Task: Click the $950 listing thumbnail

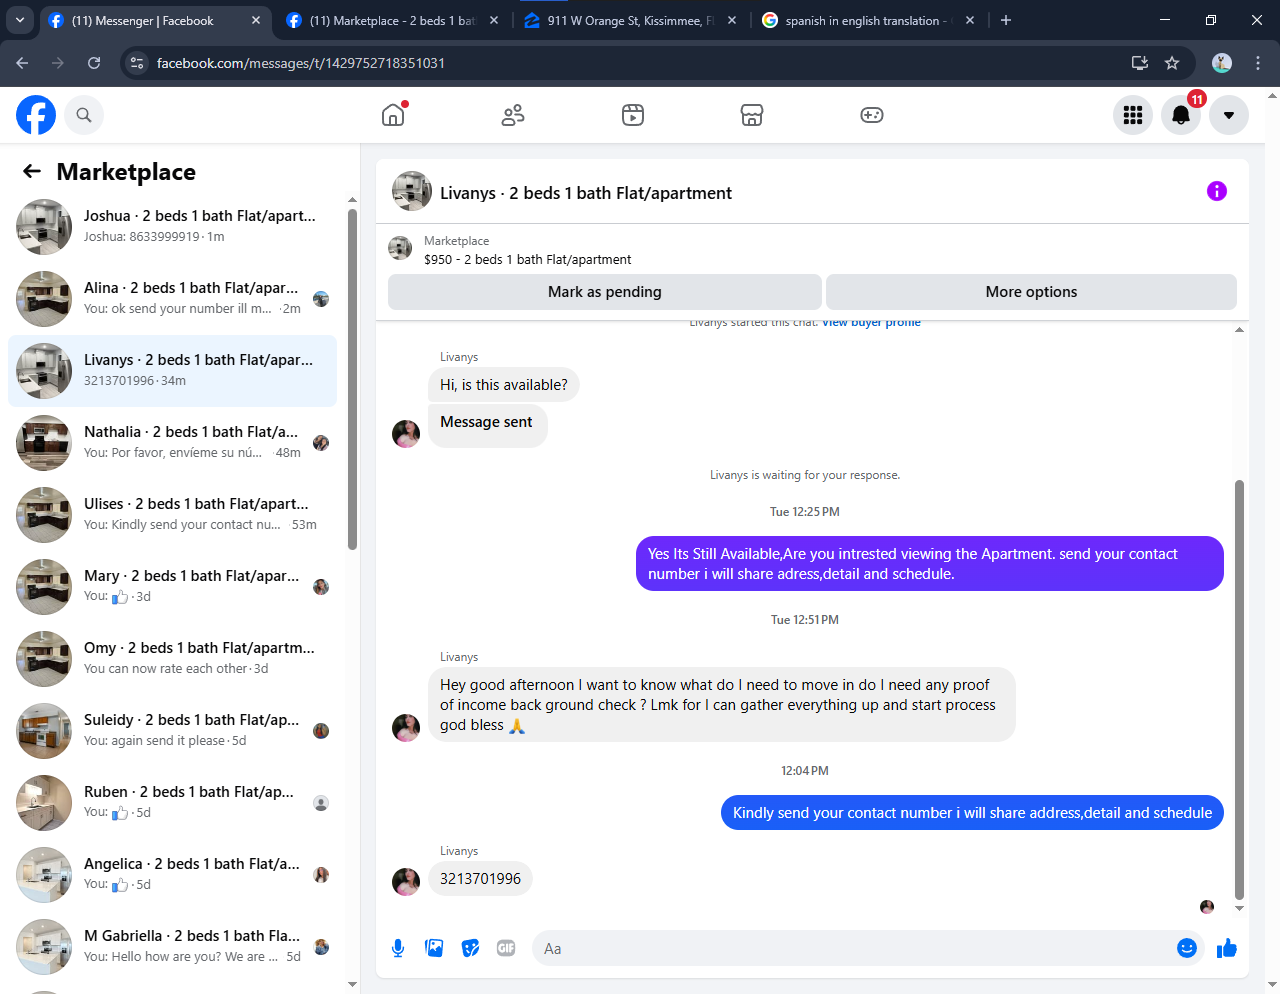Action: point(400,248)
